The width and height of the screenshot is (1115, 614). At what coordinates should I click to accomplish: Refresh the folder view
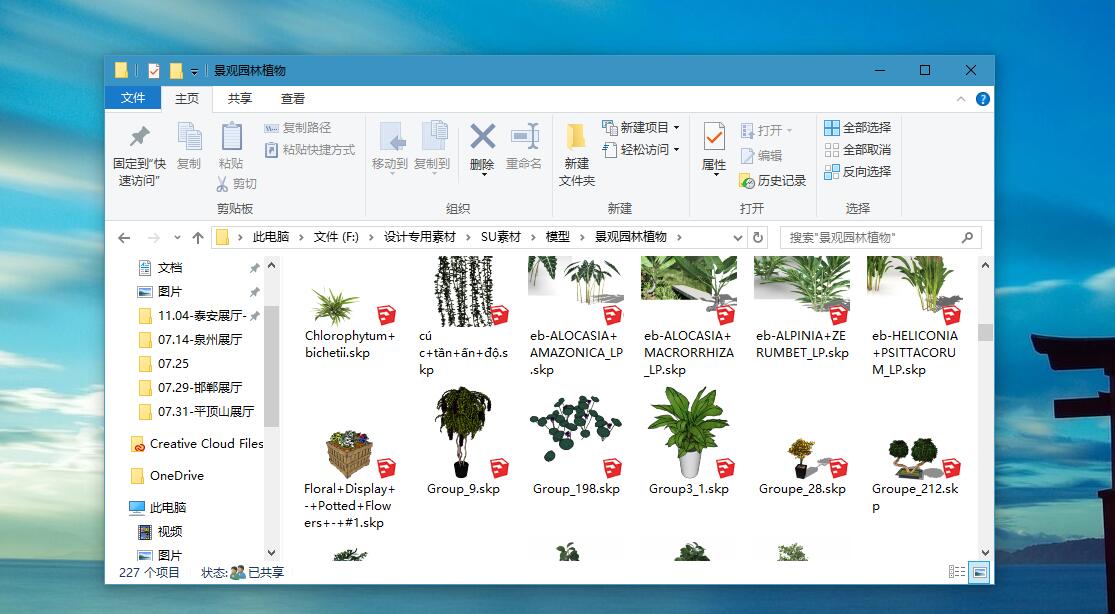coord(758,238)
